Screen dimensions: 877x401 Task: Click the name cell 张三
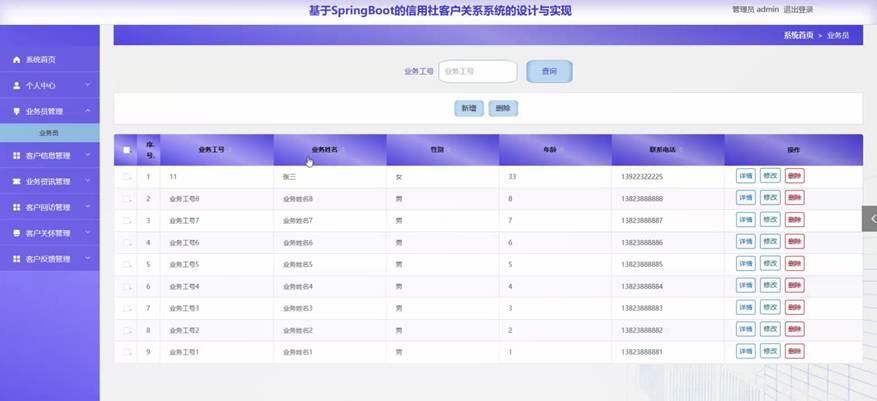290,177
